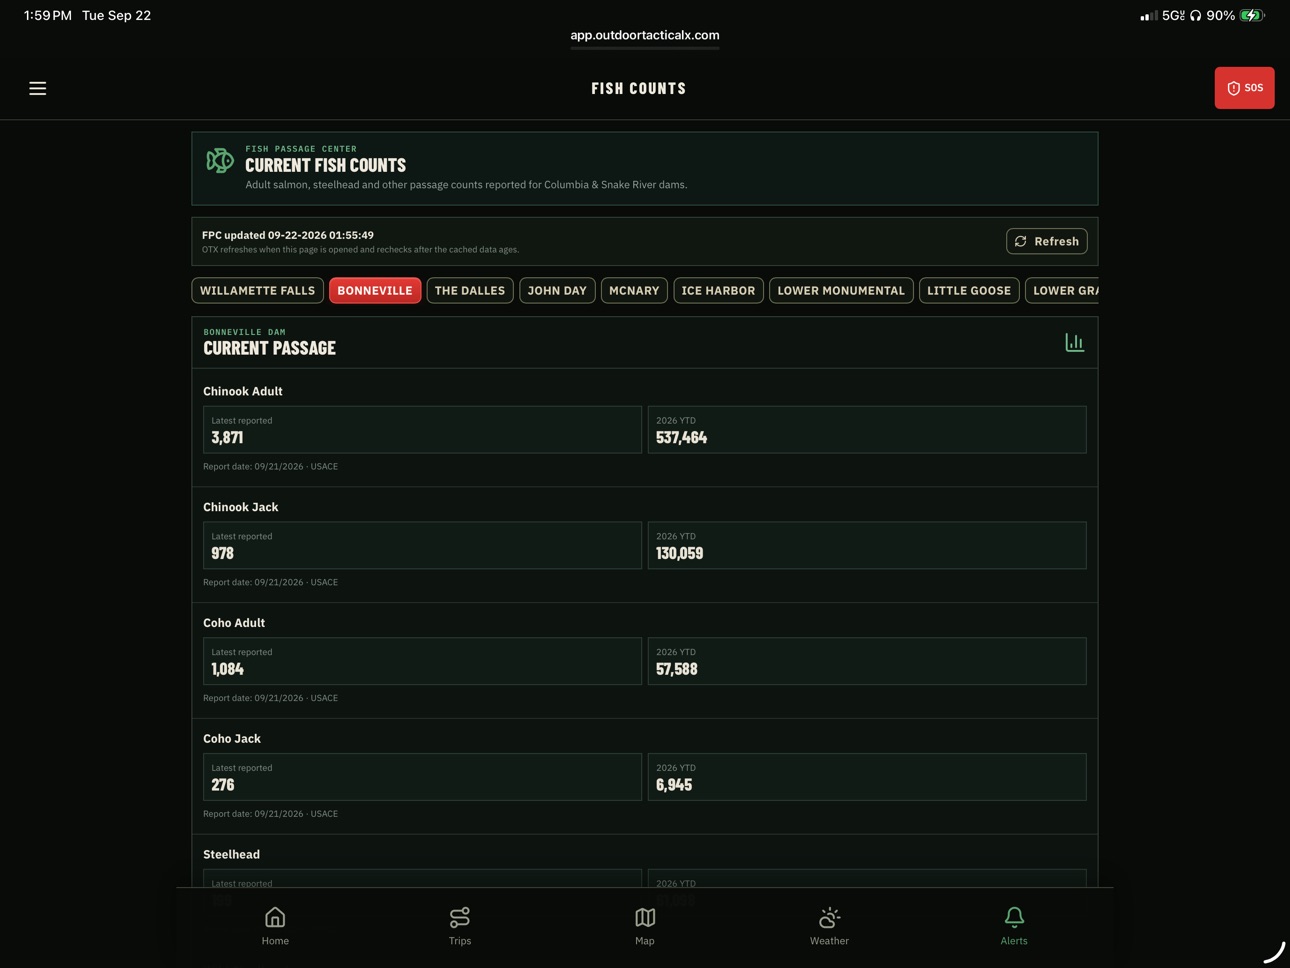The image size is (1290, 968).
Task: Open the Little Goose dam tab
Action: 969,290
